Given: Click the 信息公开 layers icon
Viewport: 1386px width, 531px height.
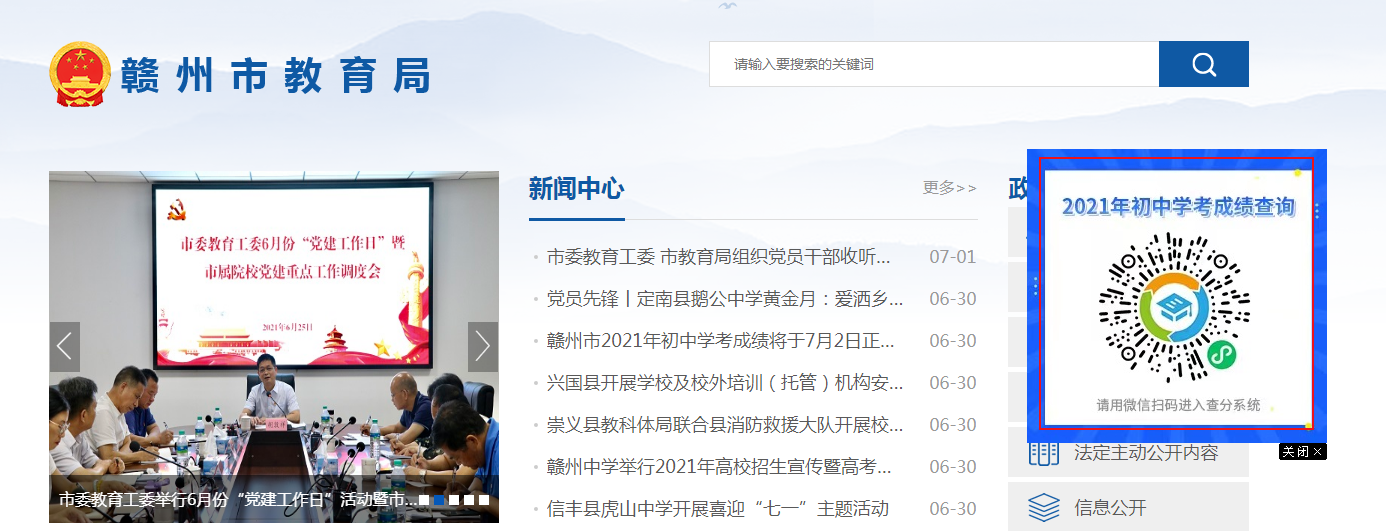Looking at the screenshot, I should [1044, 507].
